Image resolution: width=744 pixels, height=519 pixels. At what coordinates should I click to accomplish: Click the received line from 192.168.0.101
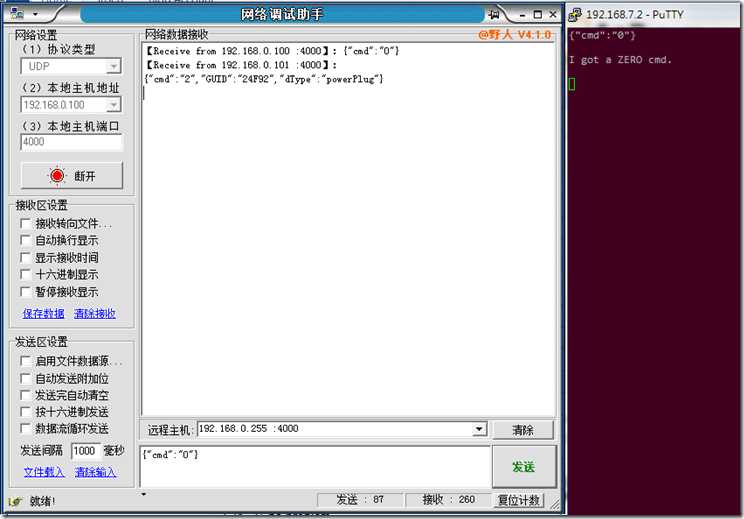241,65
